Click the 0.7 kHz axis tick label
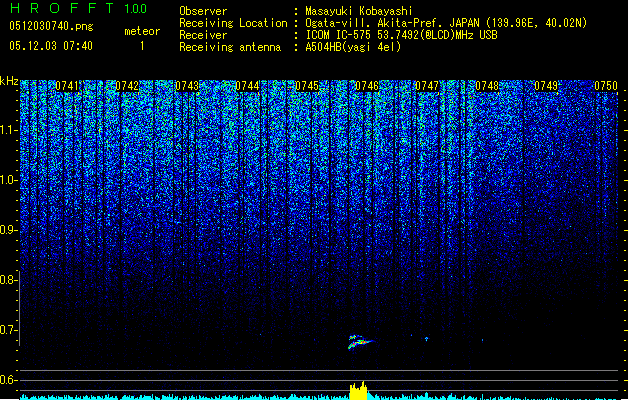The image size is (629, 400). tap(8, 330)
